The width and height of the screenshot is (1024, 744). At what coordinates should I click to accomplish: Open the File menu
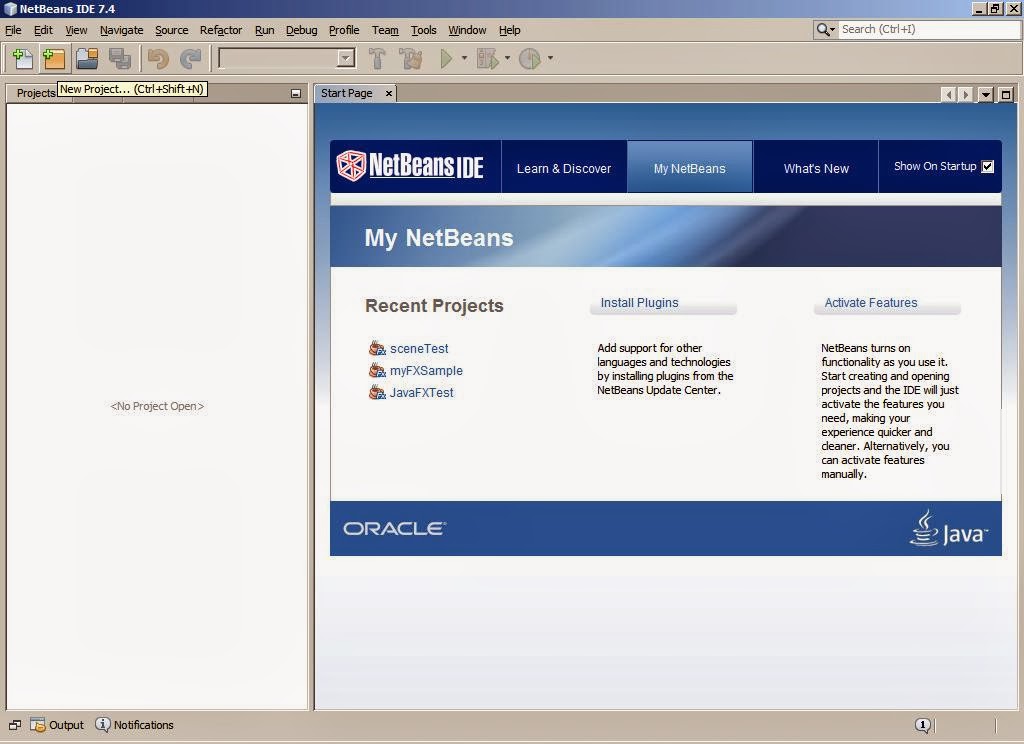pos(13,30)
